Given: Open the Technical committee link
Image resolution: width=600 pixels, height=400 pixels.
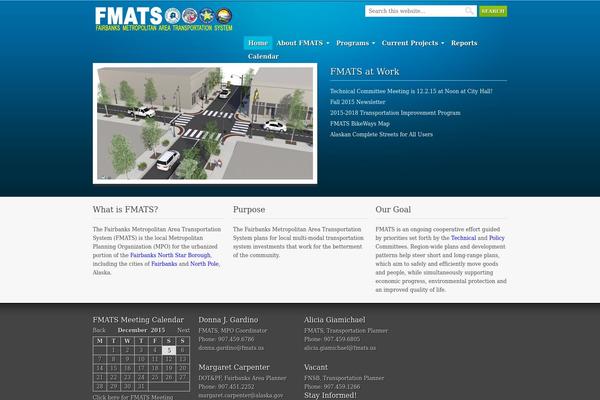Looking at the screenshot, I should point(463,238).
